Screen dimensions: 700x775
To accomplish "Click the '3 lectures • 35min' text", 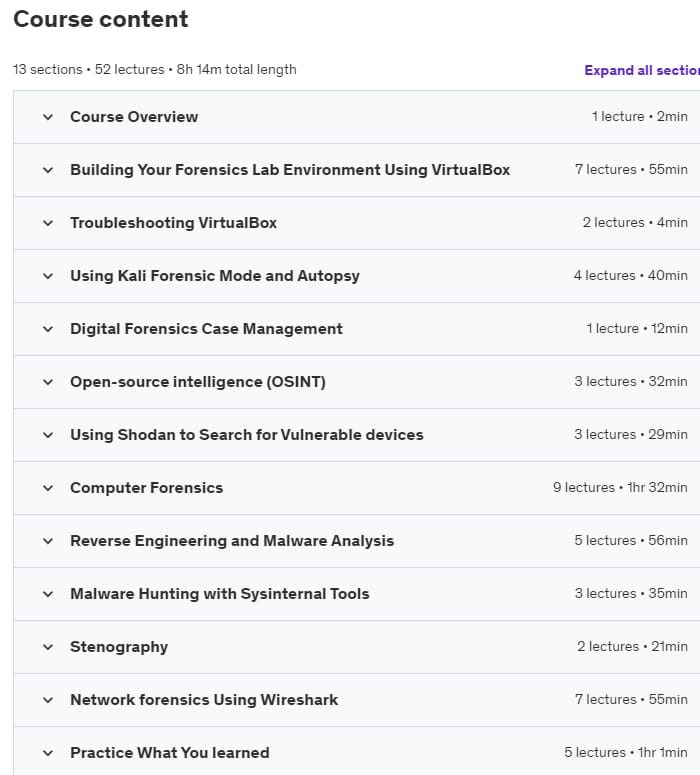I will 631,593.
